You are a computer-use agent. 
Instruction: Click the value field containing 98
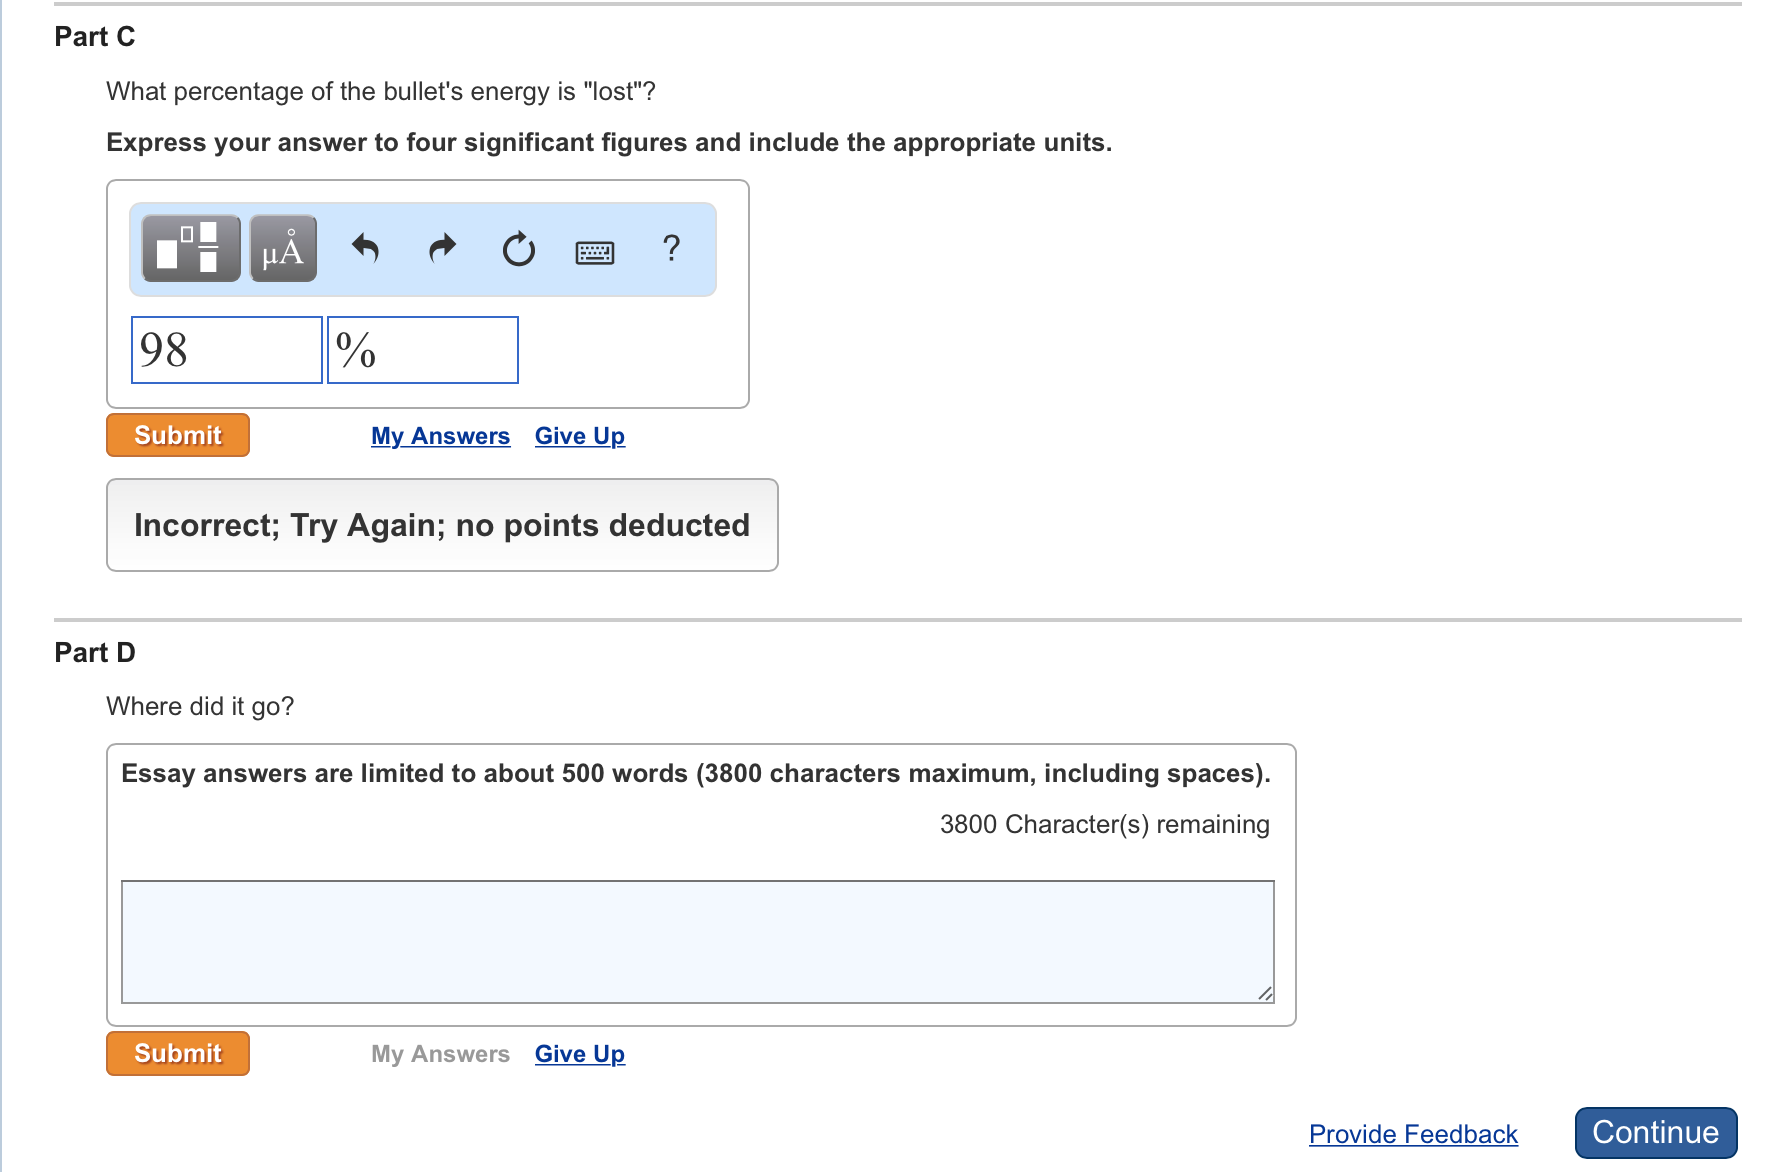click(x=227, y=350)
